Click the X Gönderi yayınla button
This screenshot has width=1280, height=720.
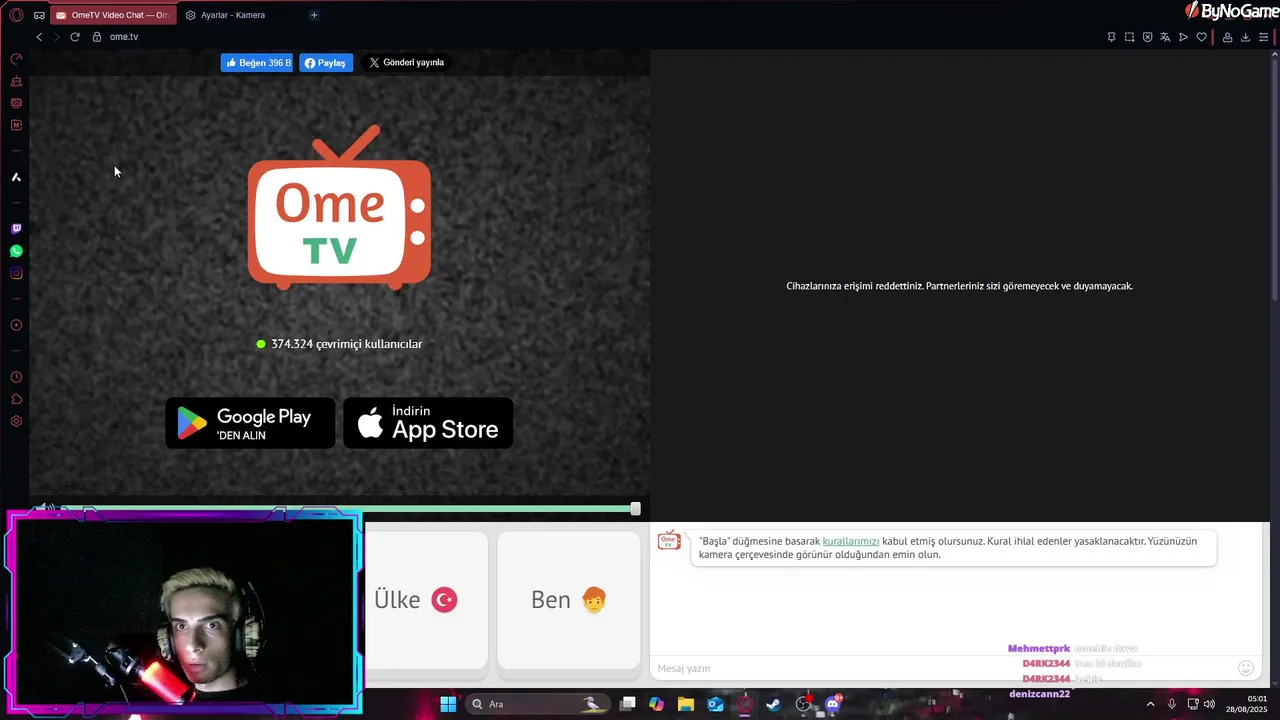[x=406, y=62]
